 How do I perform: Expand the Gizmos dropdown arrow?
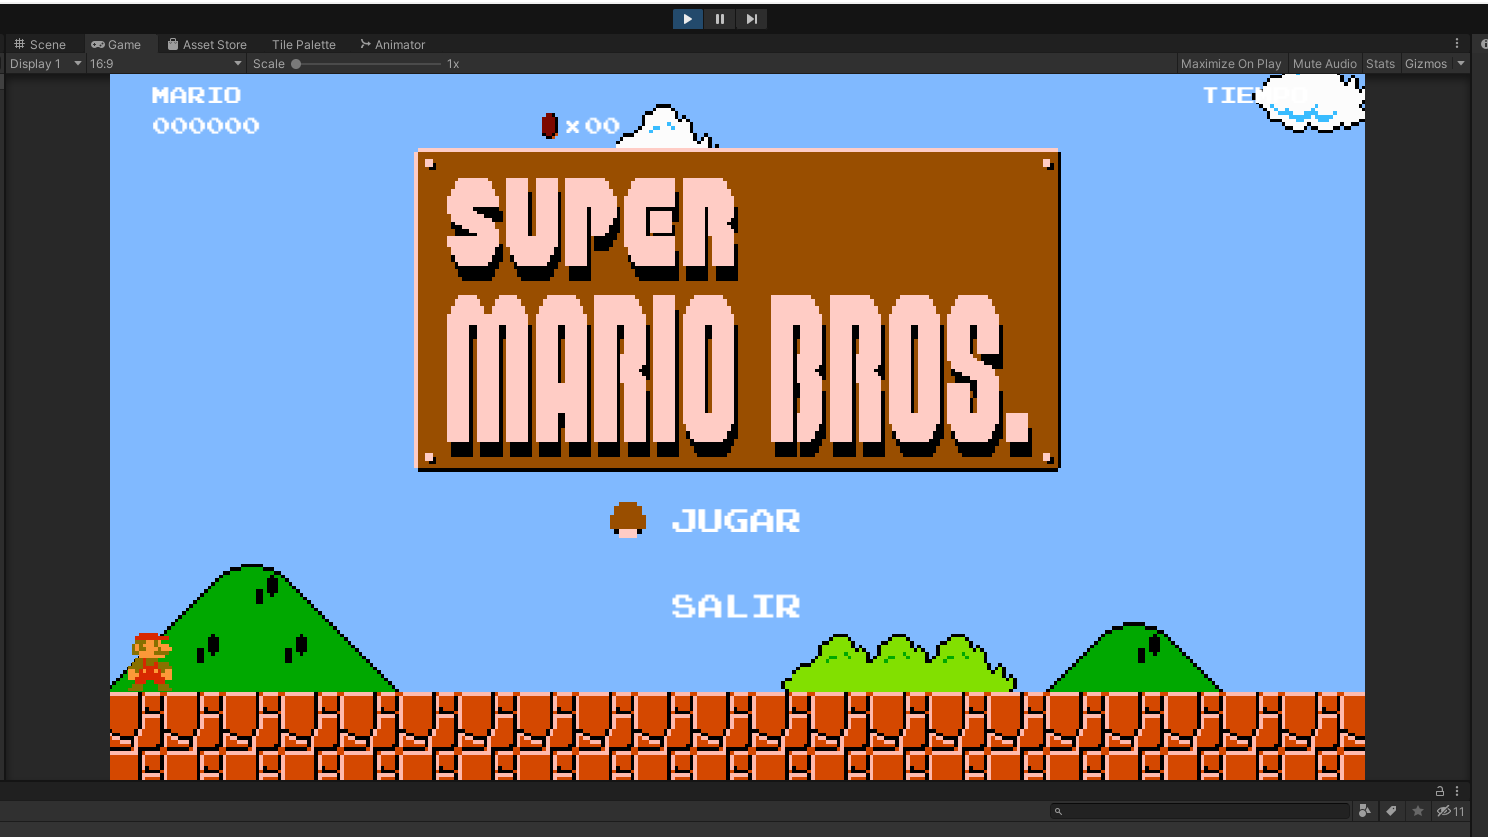(x=1461, y=63)
